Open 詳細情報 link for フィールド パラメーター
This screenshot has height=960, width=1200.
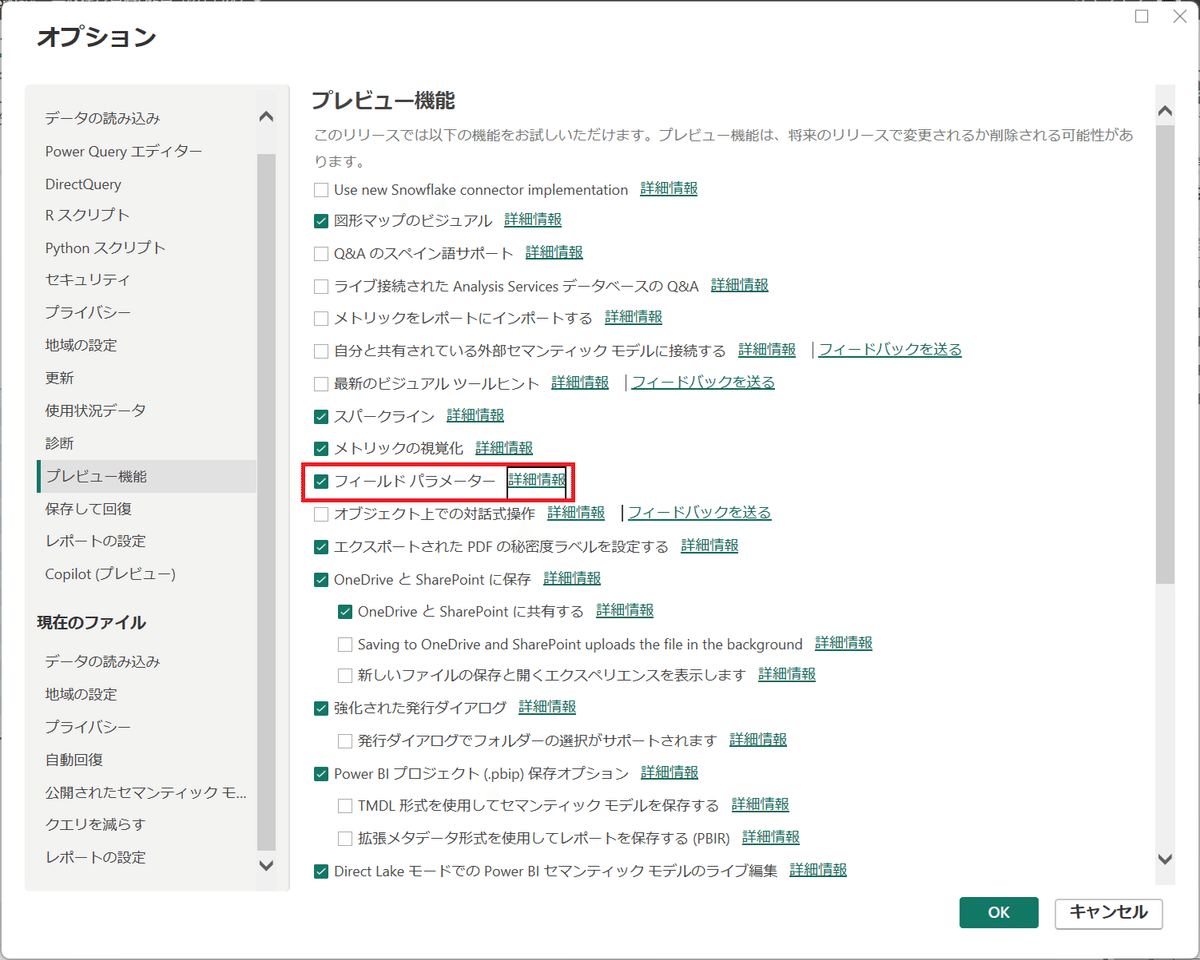click(x=537, y=481)
